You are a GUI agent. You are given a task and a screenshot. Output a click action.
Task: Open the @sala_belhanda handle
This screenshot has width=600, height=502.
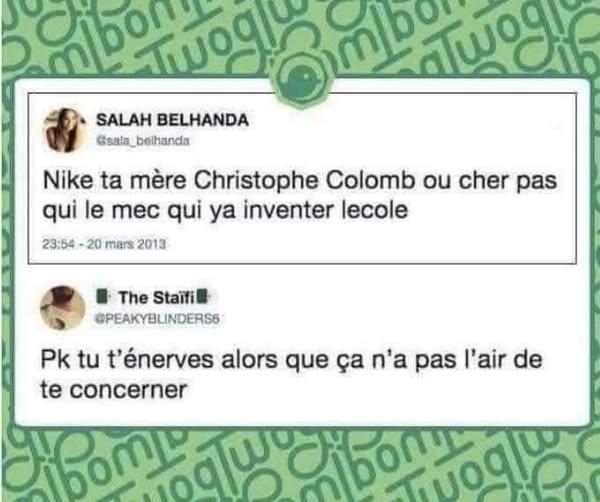coord(143,140)
